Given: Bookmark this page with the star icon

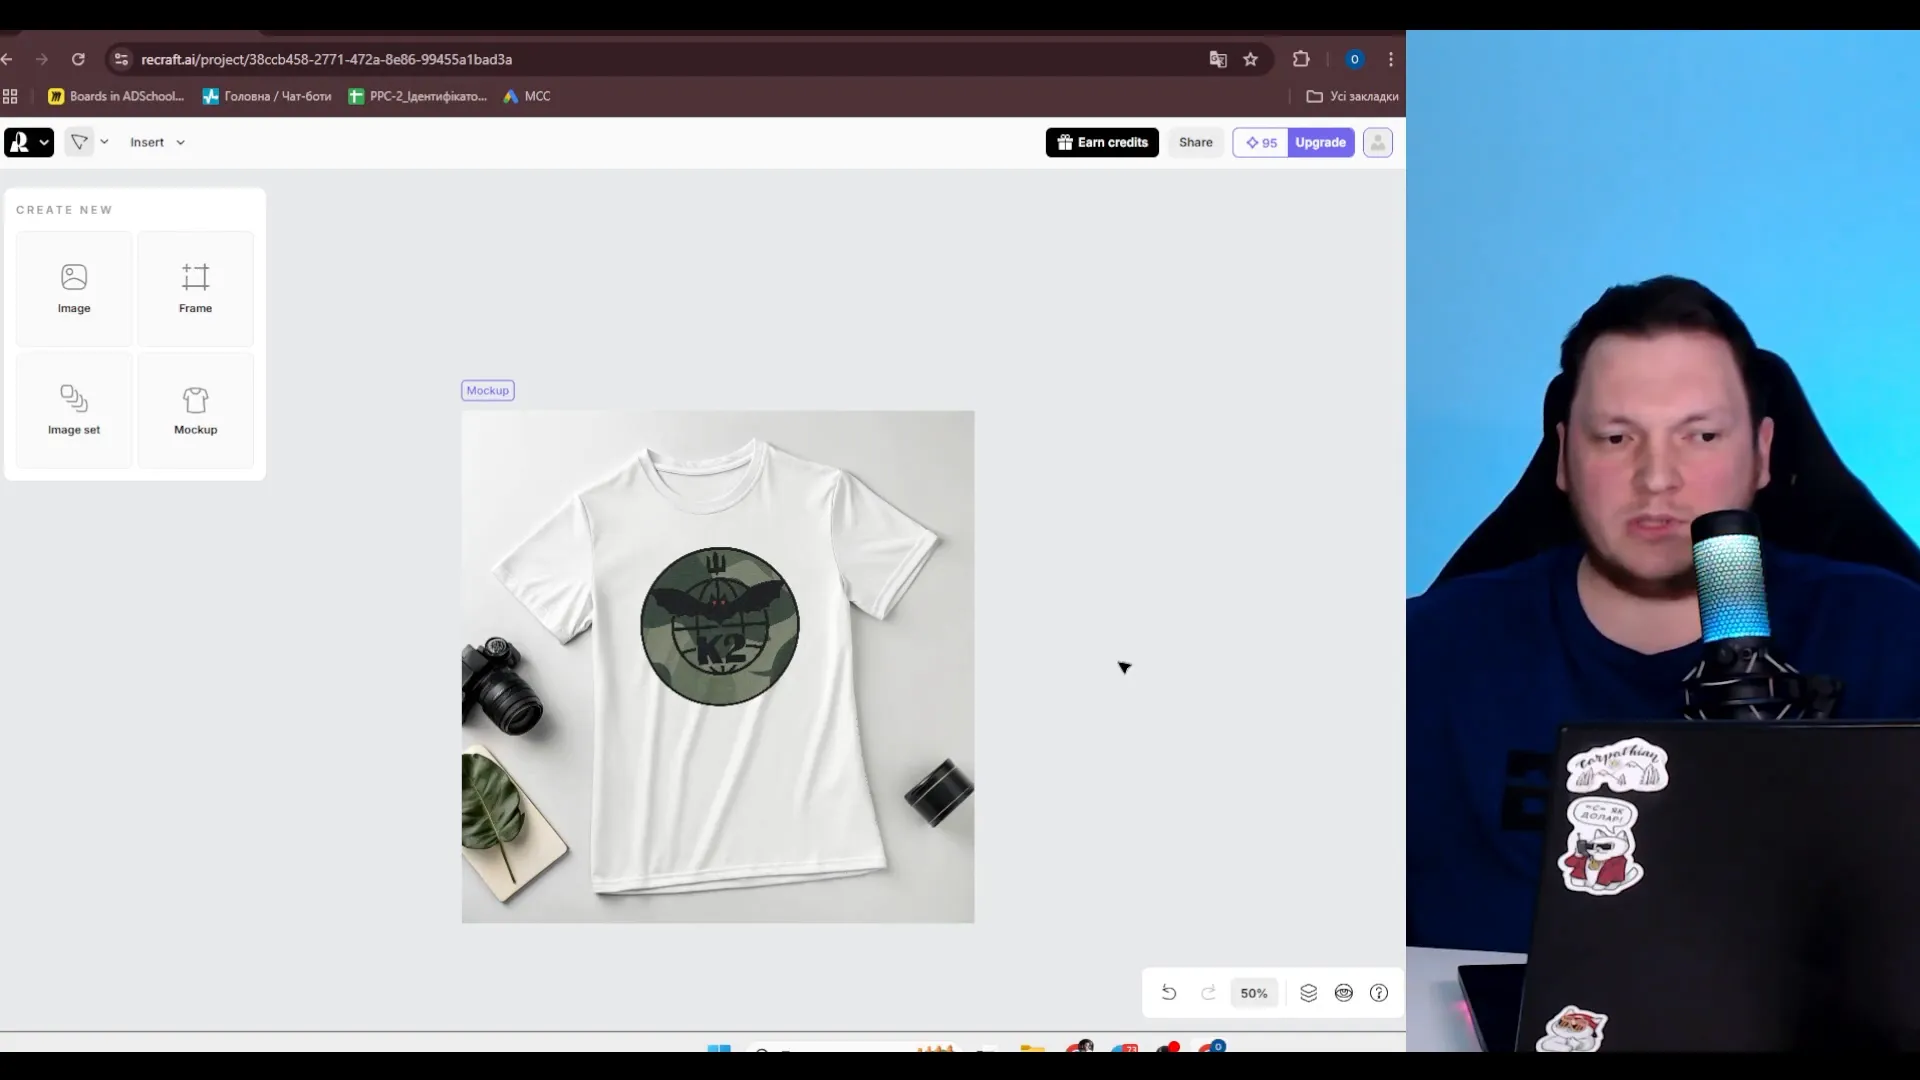Looking at the screenshot, I should (1250, 59).
